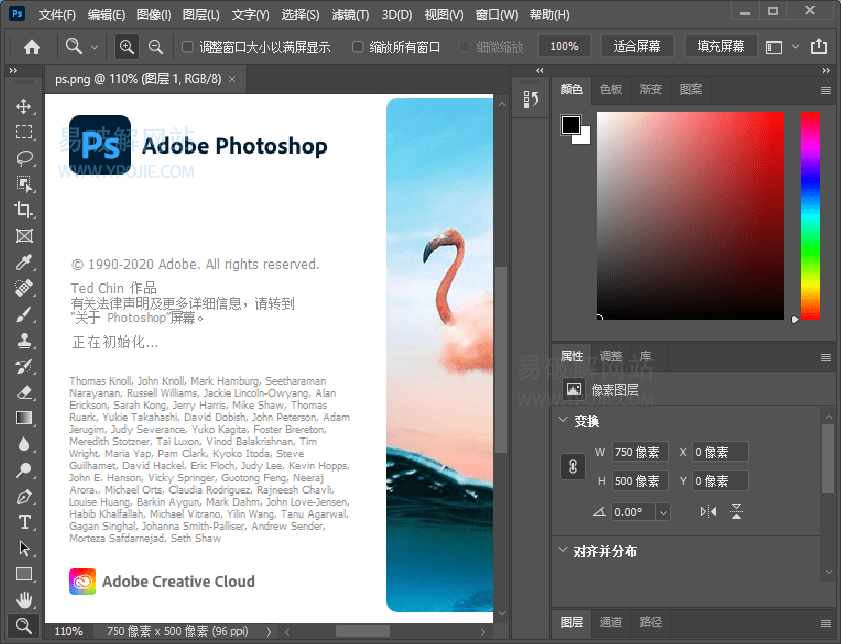Select the Spot Healing Brush tool
The height and width of the screenshot is (644, 841).
24,288
